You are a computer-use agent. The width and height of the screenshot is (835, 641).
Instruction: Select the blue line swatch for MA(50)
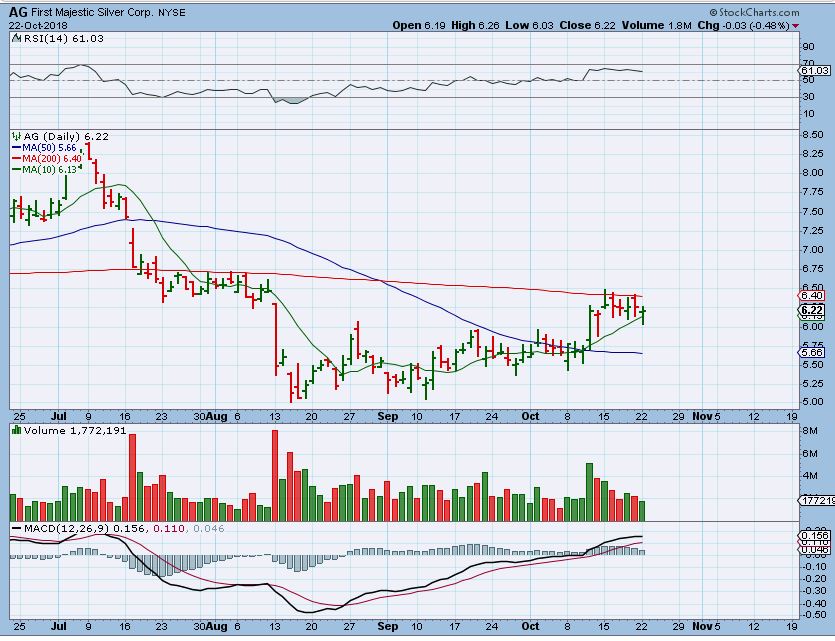17,148
